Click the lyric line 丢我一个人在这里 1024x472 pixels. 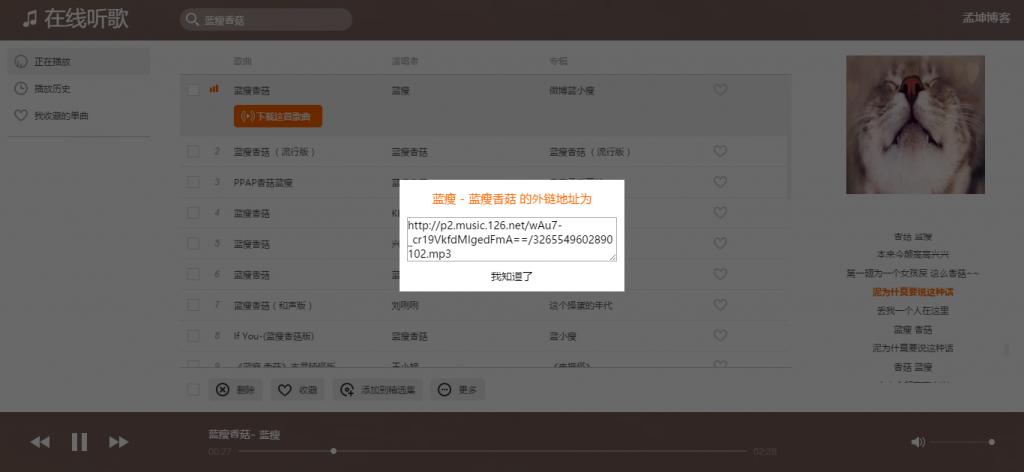tap(913, 311)
